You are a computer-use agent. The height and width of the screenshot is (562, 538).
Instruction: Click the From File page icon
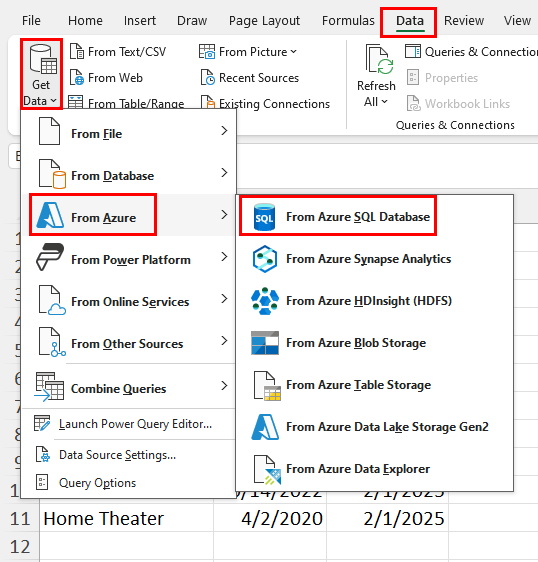click(x=49, y=131)
